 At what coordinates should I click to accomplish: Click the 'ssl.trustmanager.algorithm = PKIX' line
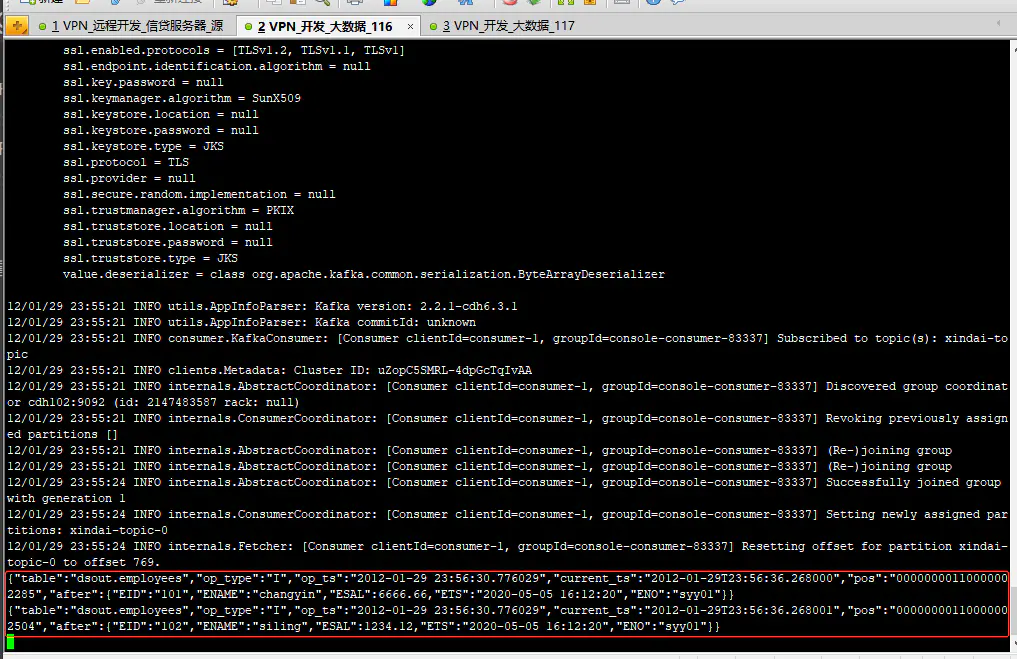click(x=178, y=210)
